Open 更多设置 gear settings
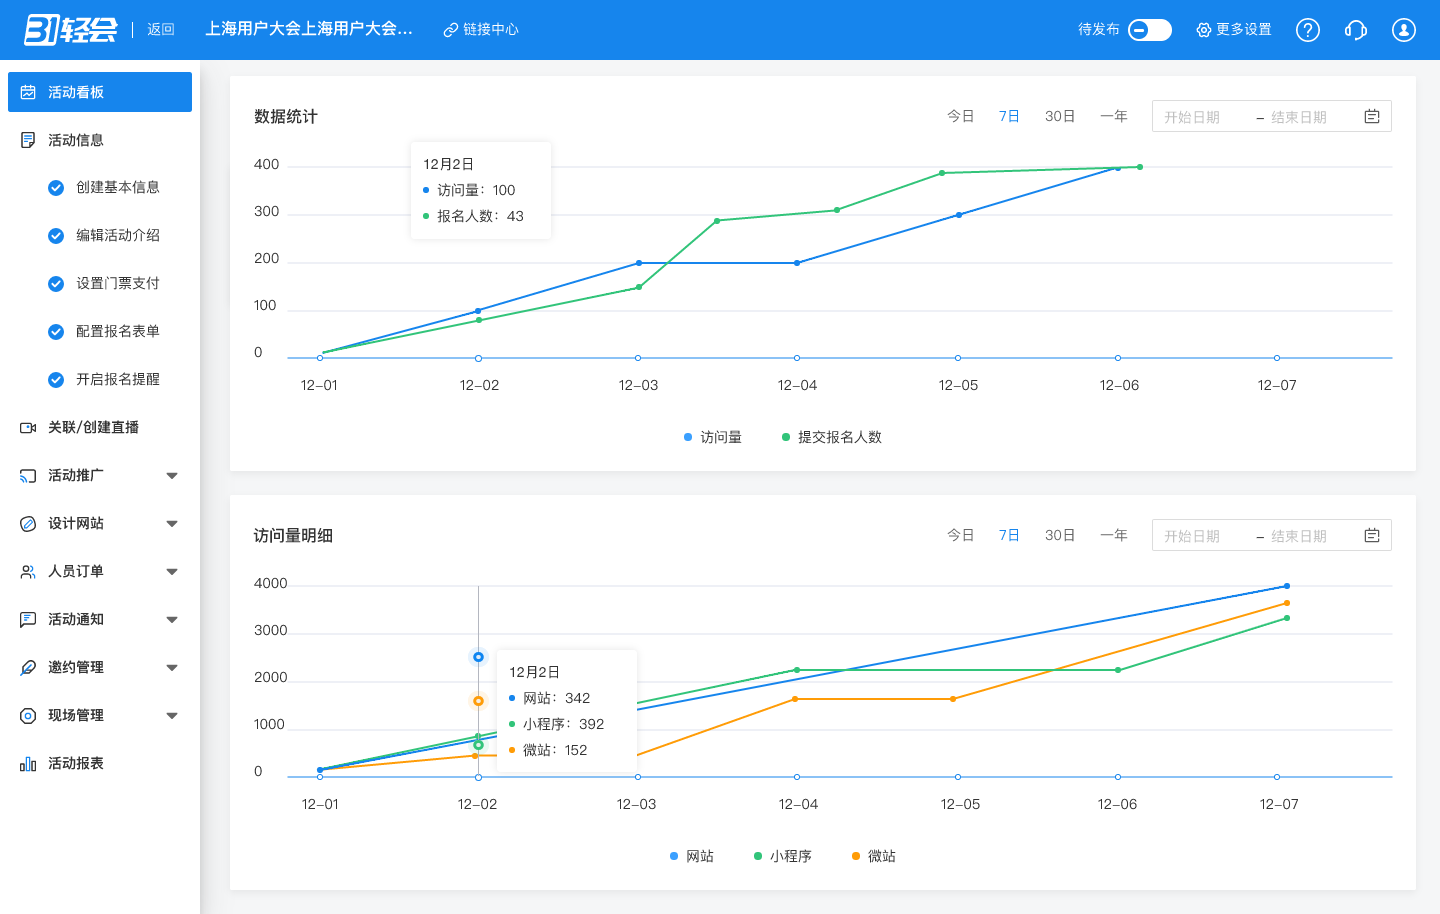The height and width of the screenshot is (914, 1440). (1234, 30)
